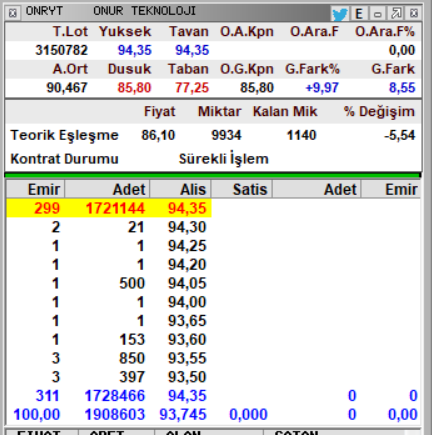This screenshot has width=432, height=435.
Task: Select the theoretical price 86,10
Action: tap(158, 135)
